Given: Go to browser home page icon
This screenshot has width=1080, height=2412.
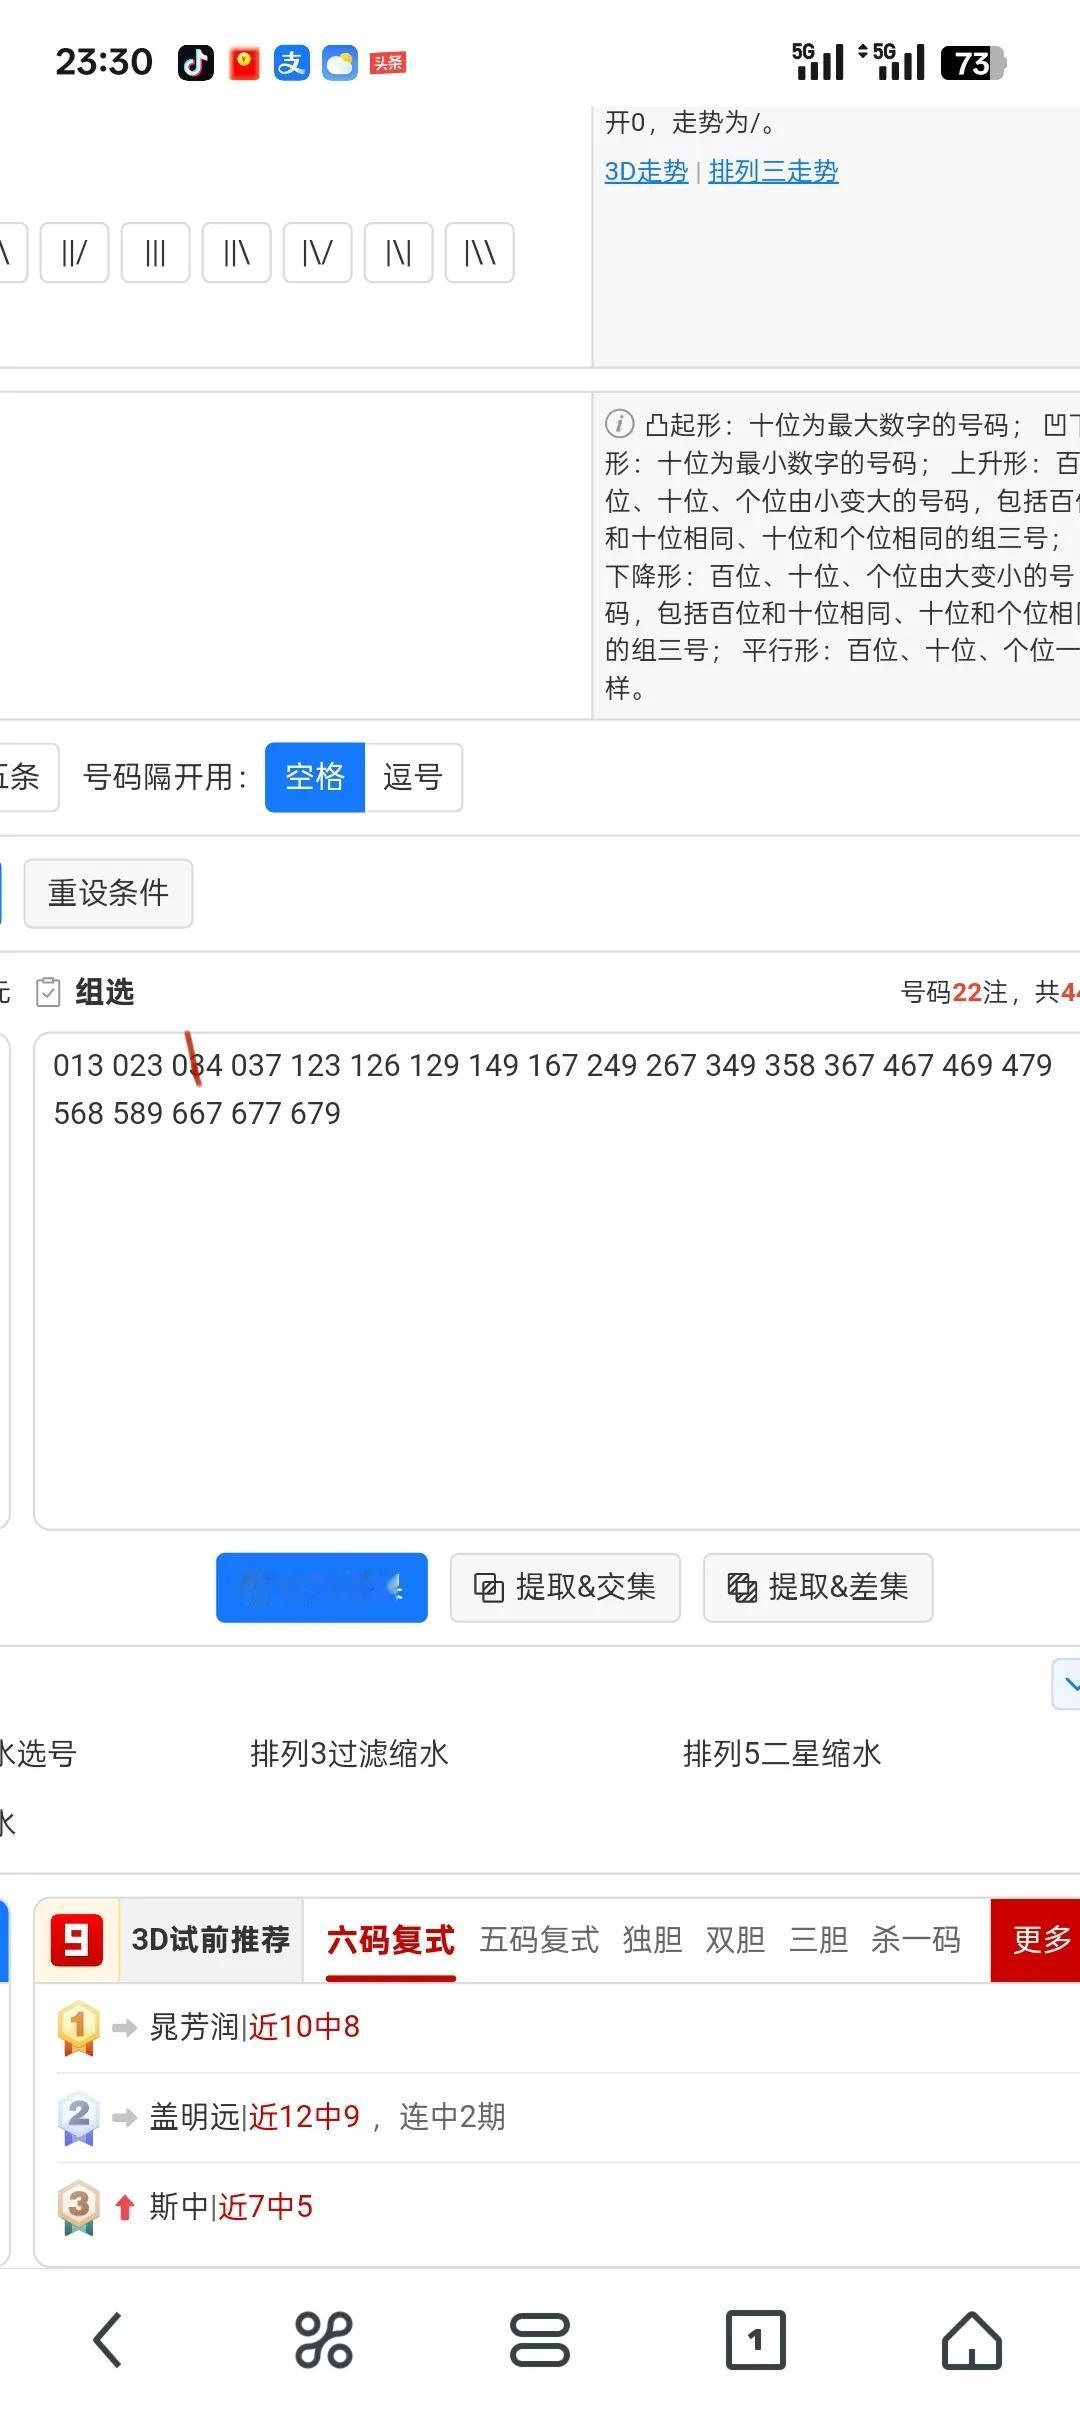Looking at the screenshot, I should pyautogui.click(x=971, y=2339).
